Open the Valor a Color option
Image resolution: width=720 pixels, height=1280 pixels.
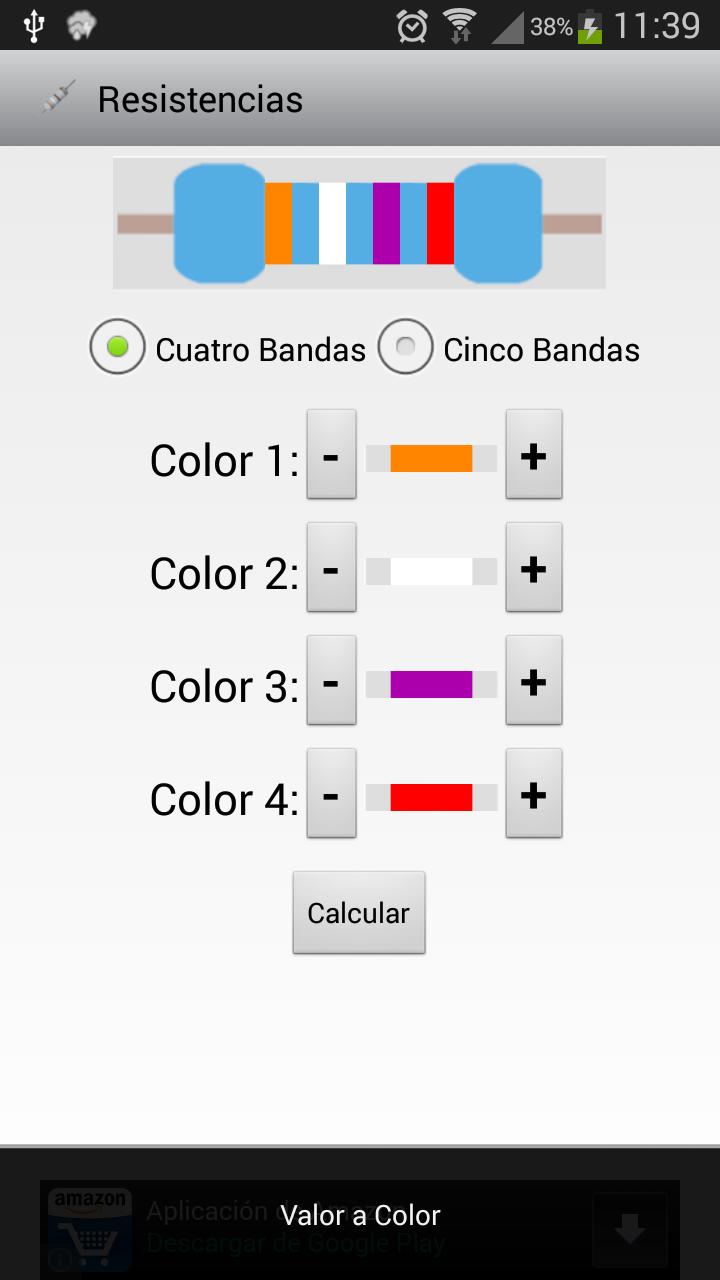360,1215
